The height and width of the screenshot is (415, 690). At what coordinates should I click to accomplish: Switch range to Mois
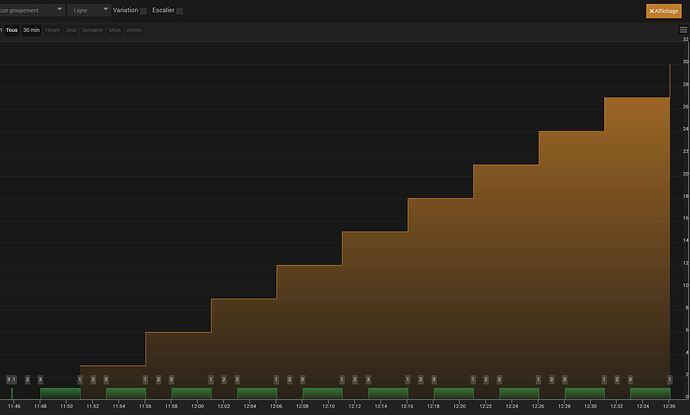(x=115, y=30)
